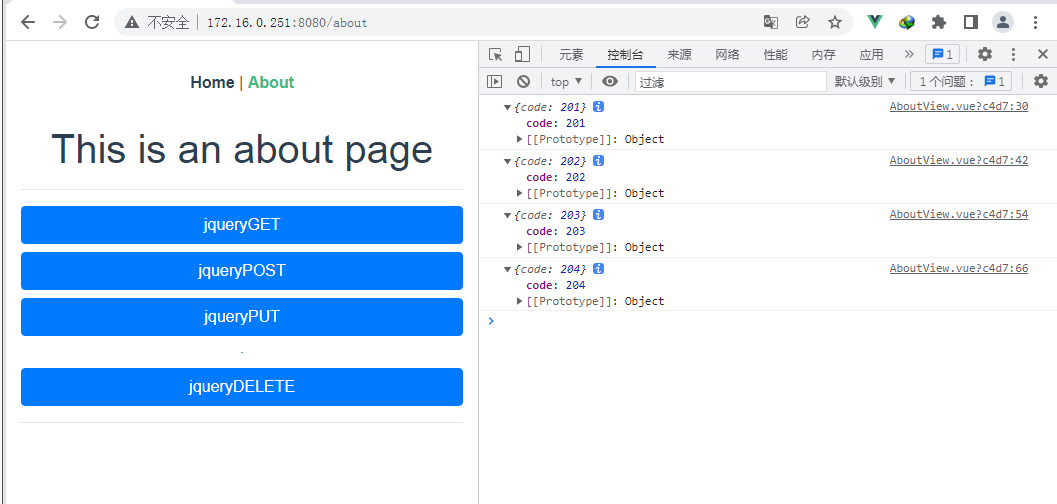The height and width of the screenshot is (504, 1057).
Task: Toggle the browser side panel icon
Action: click(971, 22)
